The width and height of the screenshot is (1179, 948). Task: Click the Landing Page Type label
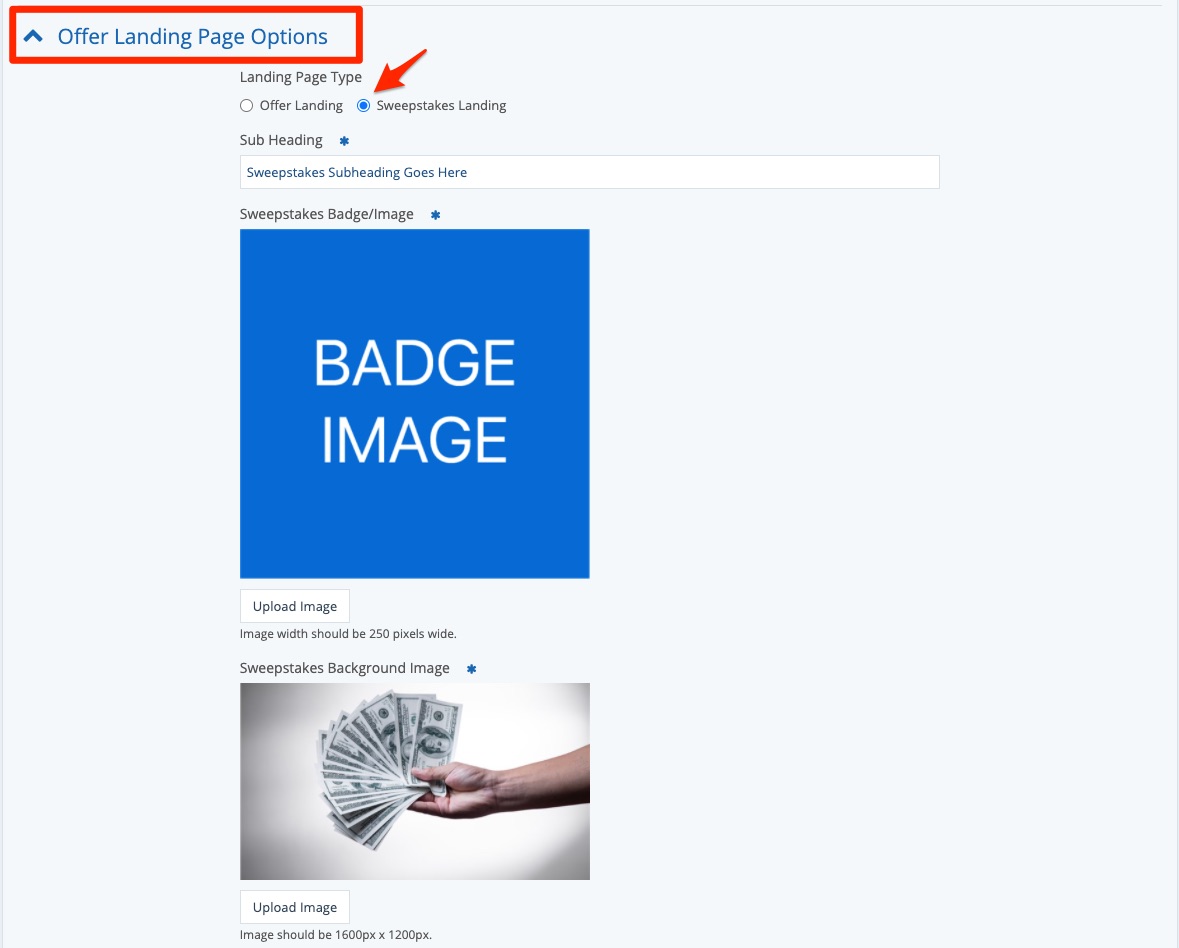coord(301,77)
